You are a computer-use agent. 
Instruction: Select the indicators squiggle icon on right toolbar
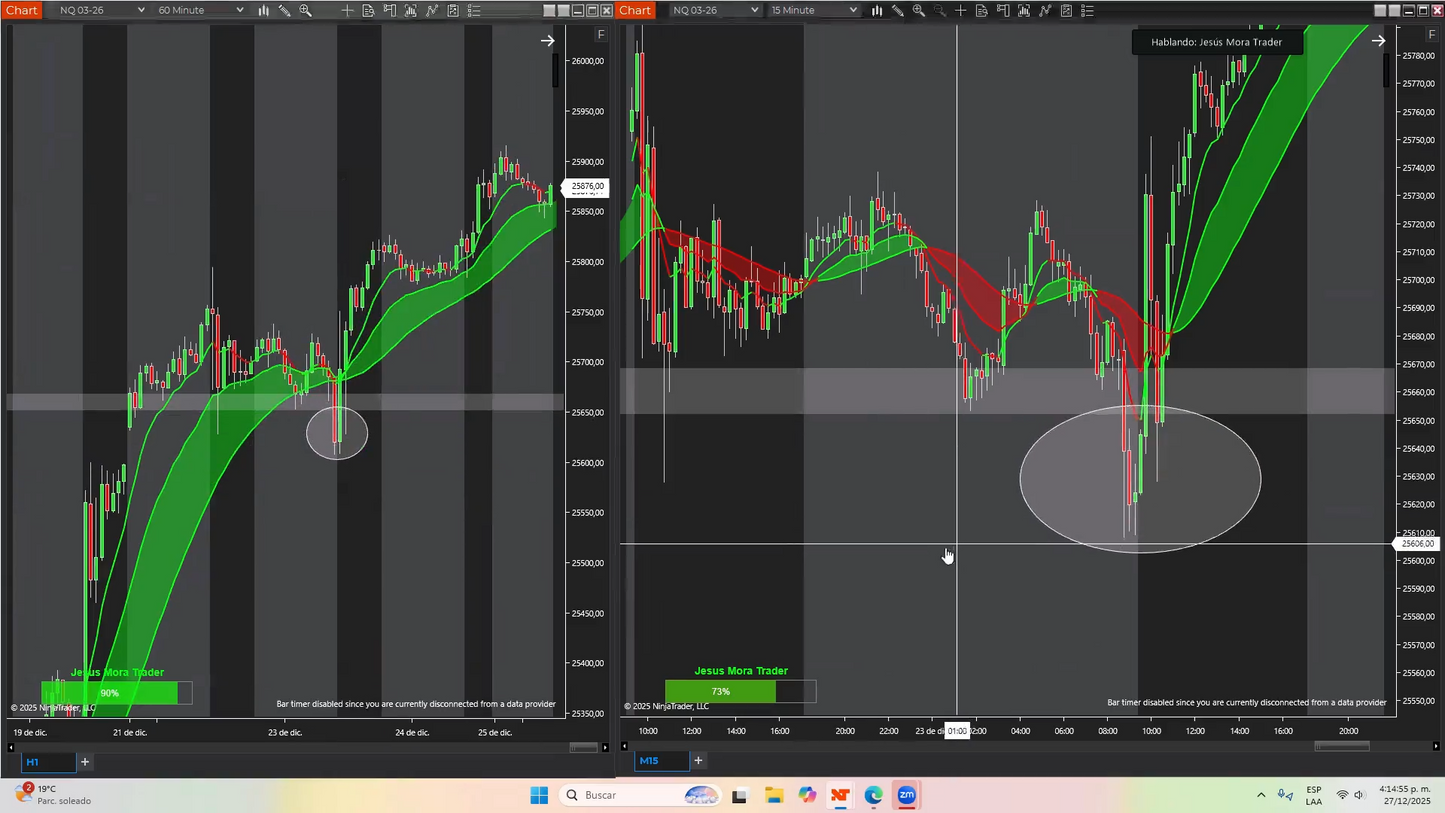pyautogui.click(x=1044, y=10)
